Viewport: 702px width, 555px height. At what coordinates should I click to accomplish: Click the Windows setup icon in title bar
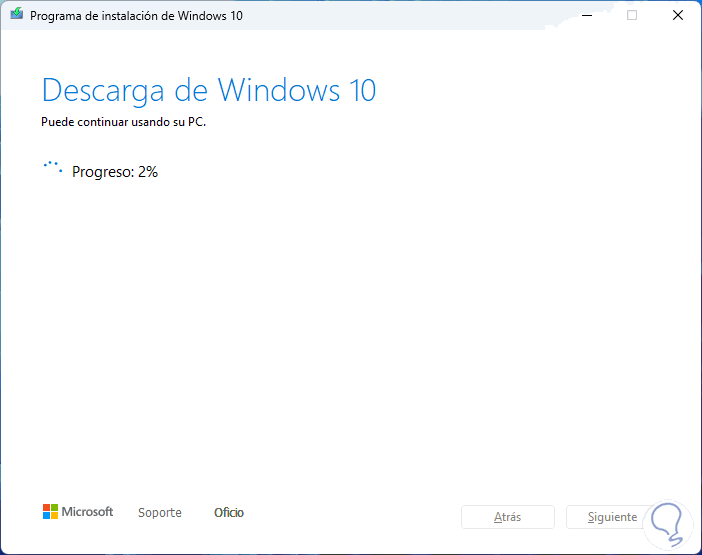click(x=17, y=14)
